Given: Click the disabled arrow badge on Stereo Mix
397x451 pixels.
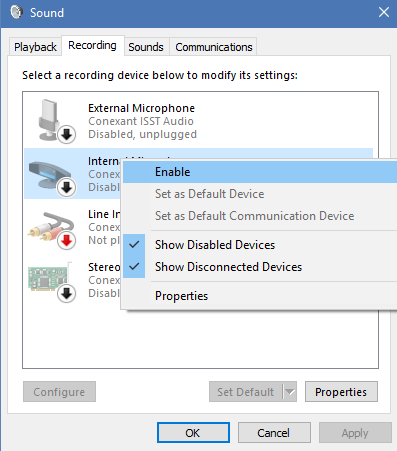Looking at the screenshot, I should point(67,293).
